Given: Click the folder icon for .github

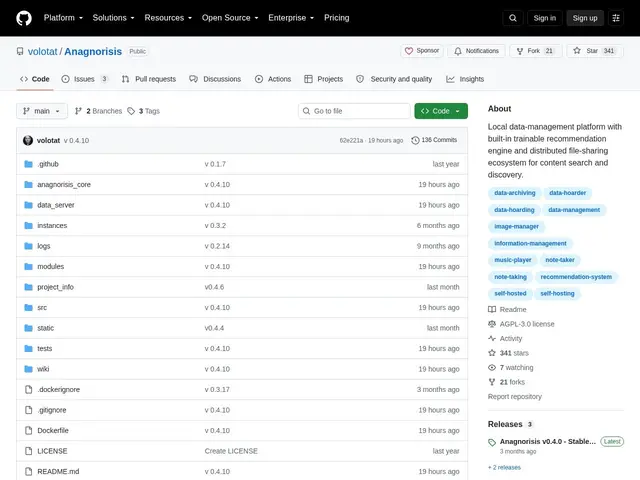Looking at the screenshot, I should coord(28,164).
